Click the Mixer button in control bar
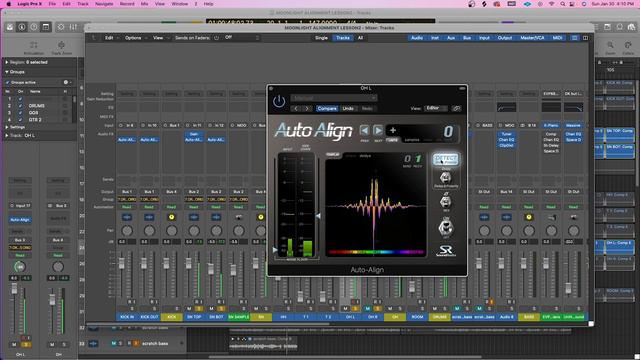The height and width of the screenshot is (360, 640). click(73, 27)
